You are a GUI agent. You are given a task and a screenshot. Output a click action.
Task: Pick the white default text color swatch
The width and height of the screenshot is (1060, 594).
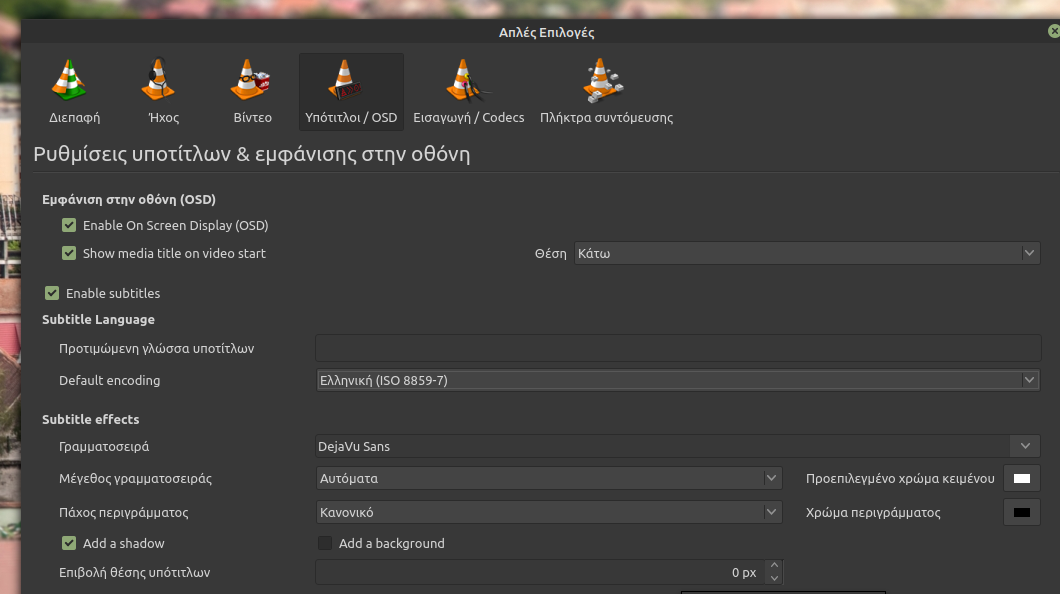(x=1021, y=478)
